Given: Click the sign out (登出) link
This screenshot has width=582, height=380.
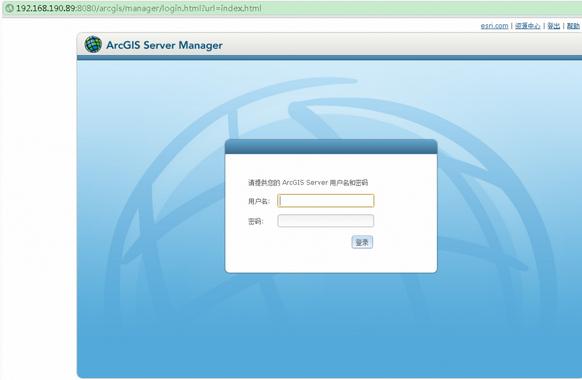Looking at the screenshot, I should [x=553, y=26].
